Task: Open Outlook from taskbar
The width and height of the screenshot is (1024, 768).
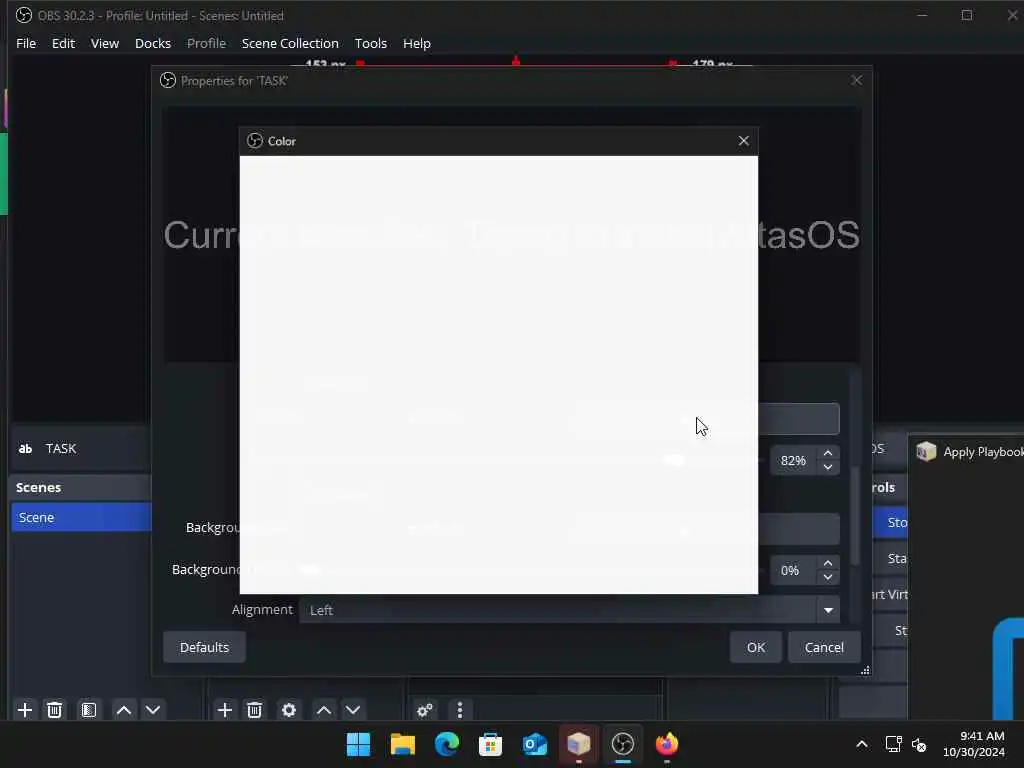Action: tap(535, 744)
